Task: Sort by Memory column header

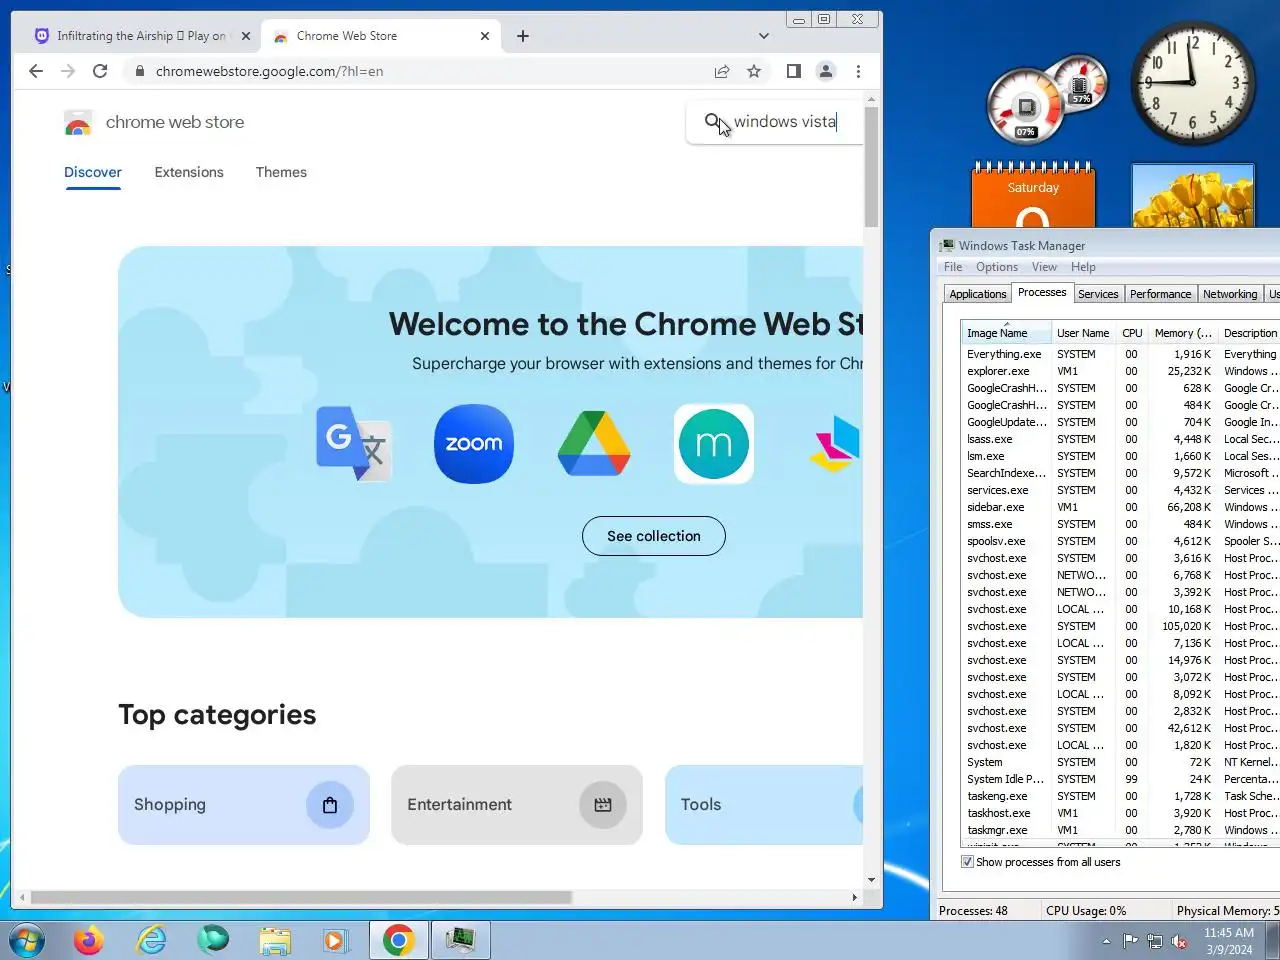Action: [1182, 333]
